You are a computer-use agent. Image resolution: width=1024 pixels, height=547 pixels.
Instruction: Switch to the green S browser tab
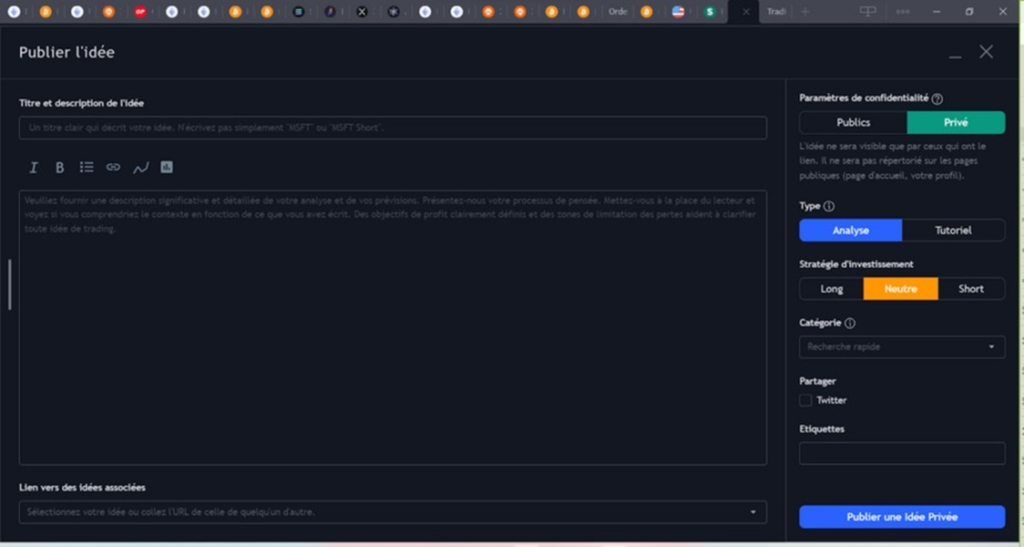[710, 12]
